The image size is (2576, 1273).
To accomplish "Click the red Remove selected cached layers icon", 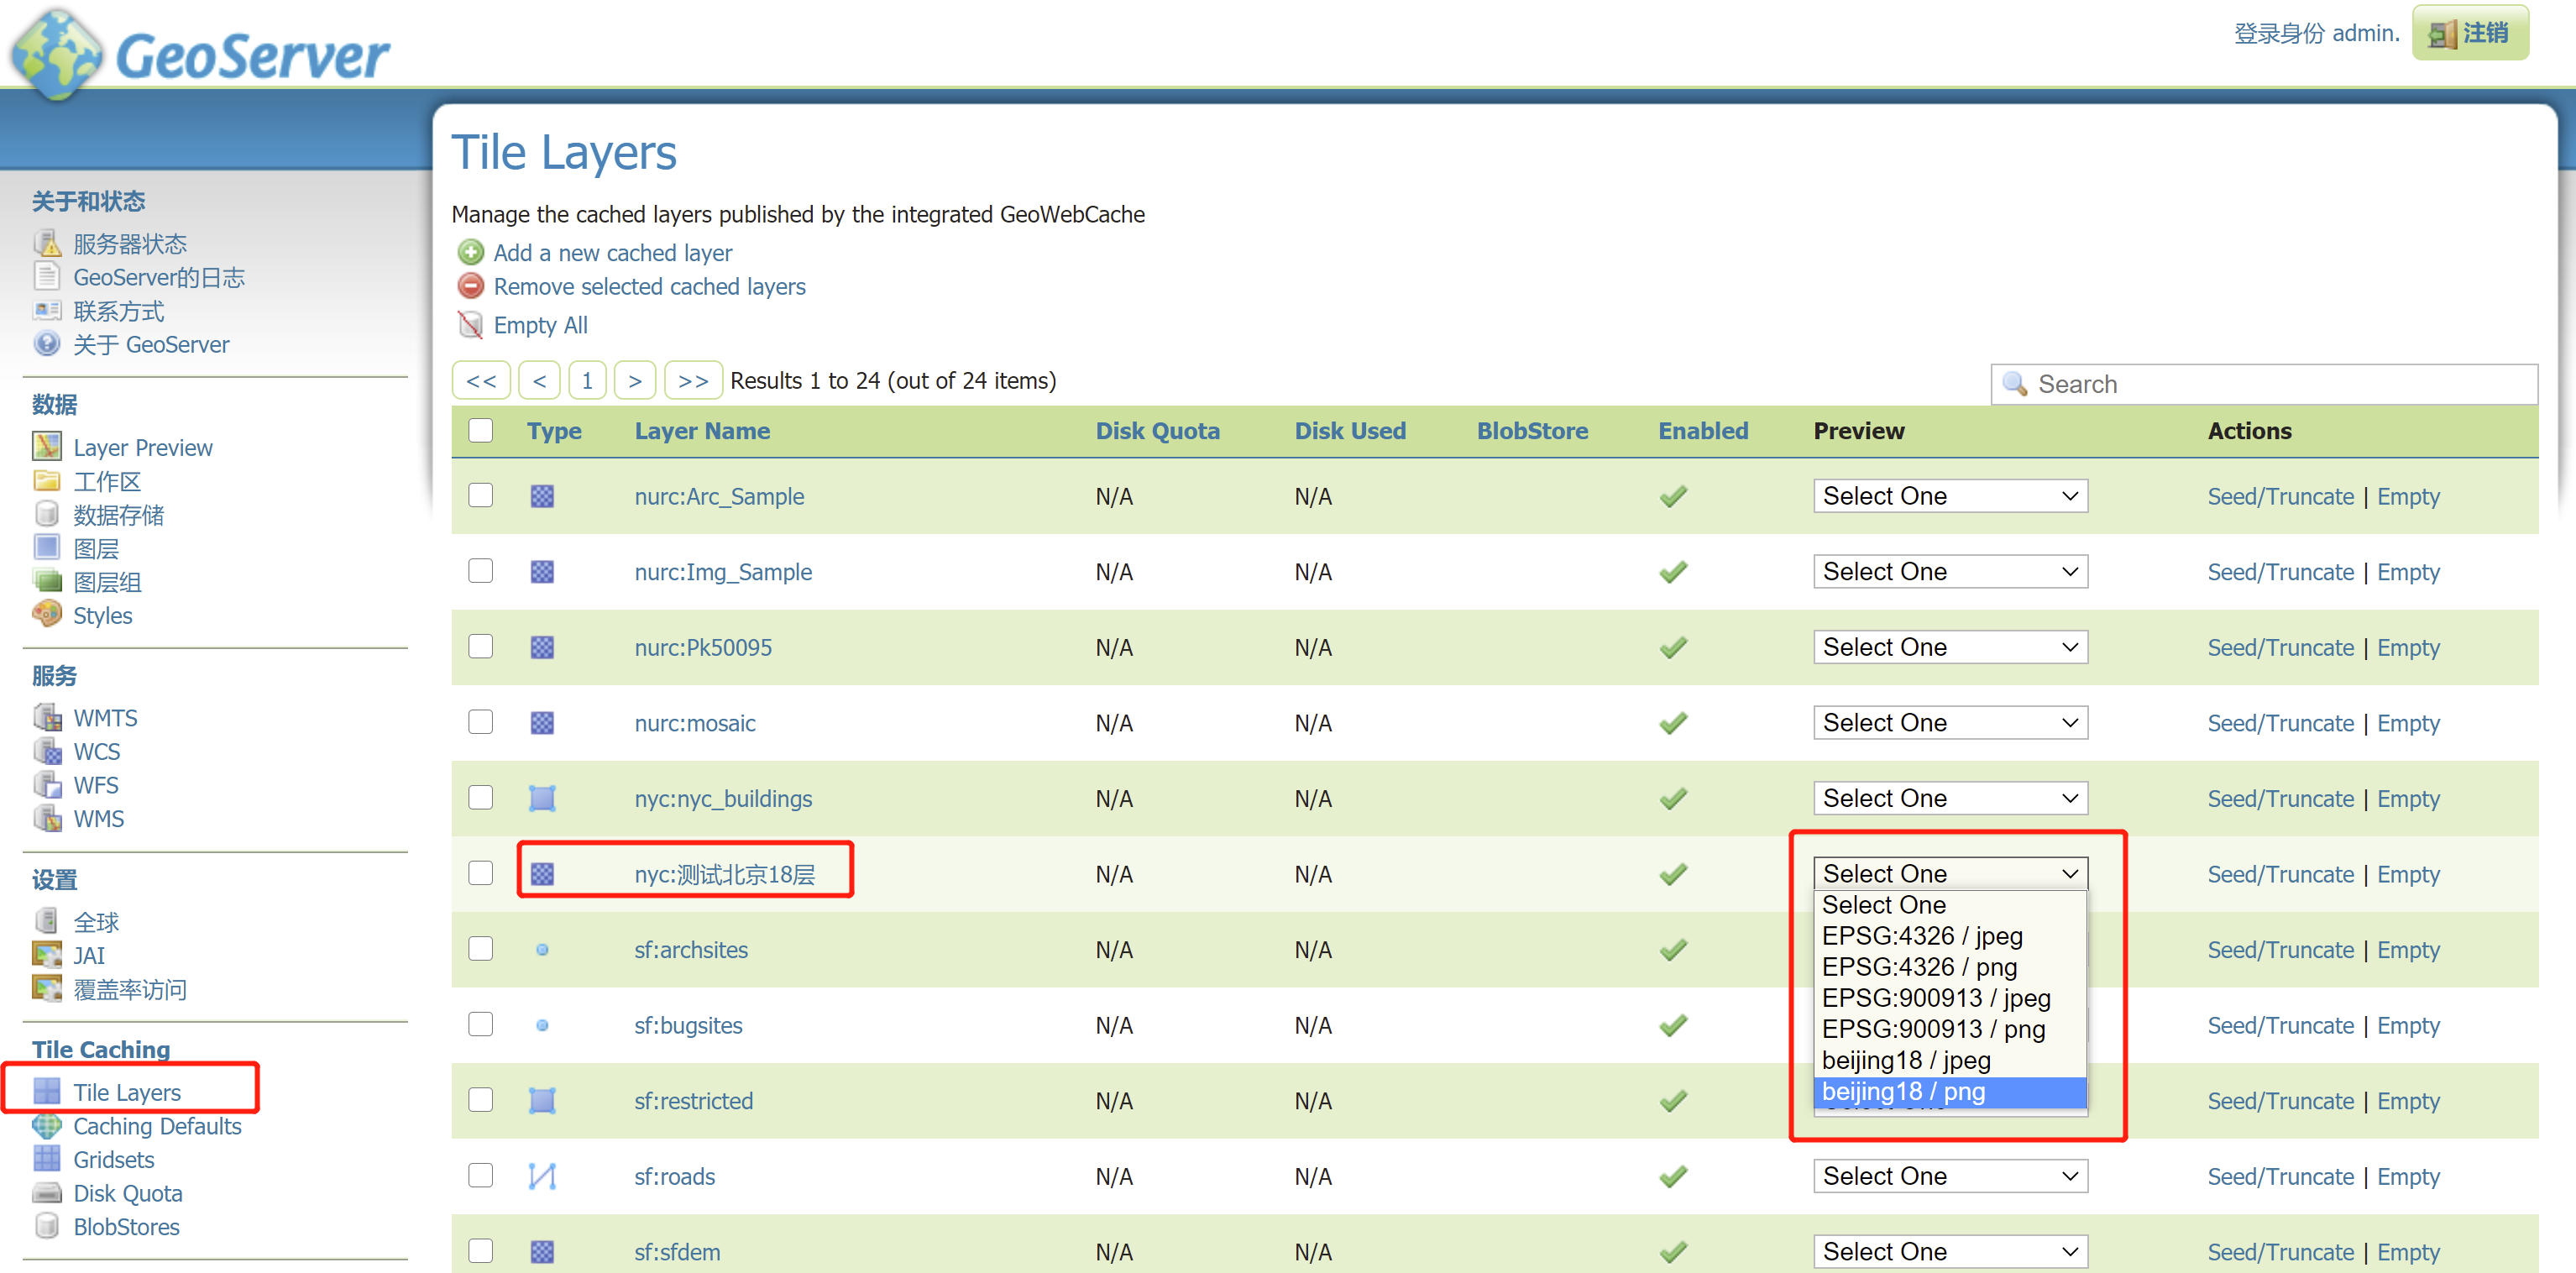I will [x=470, y=286].
